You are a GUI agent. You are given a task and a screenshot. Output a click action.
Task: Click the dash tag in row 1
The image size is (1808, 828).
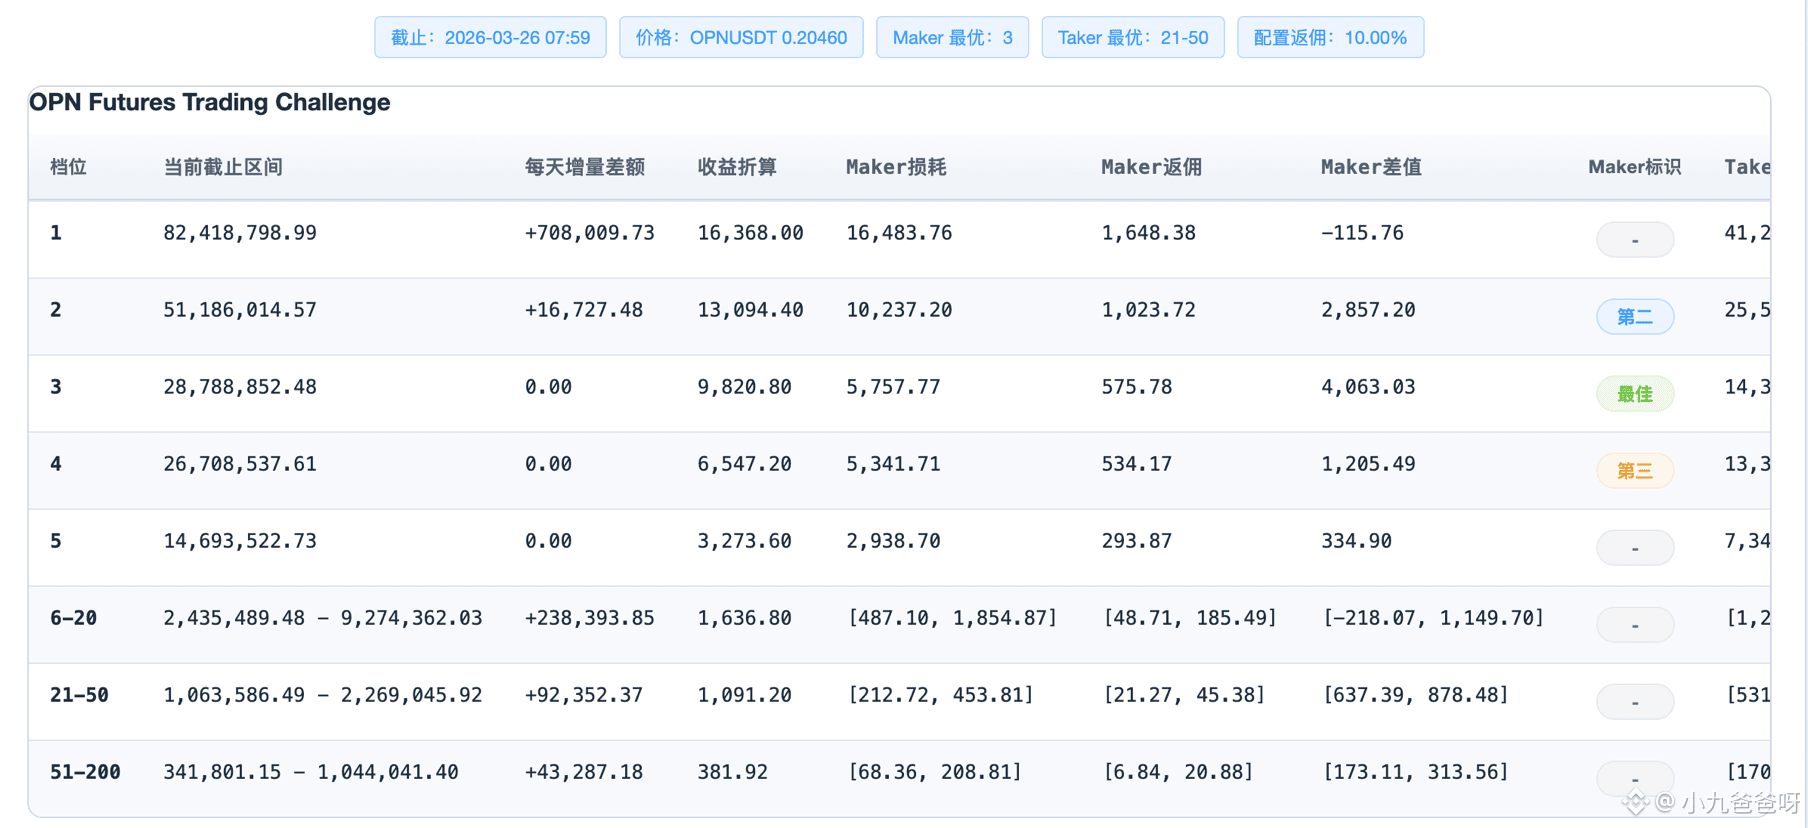tap(1635, 240)
